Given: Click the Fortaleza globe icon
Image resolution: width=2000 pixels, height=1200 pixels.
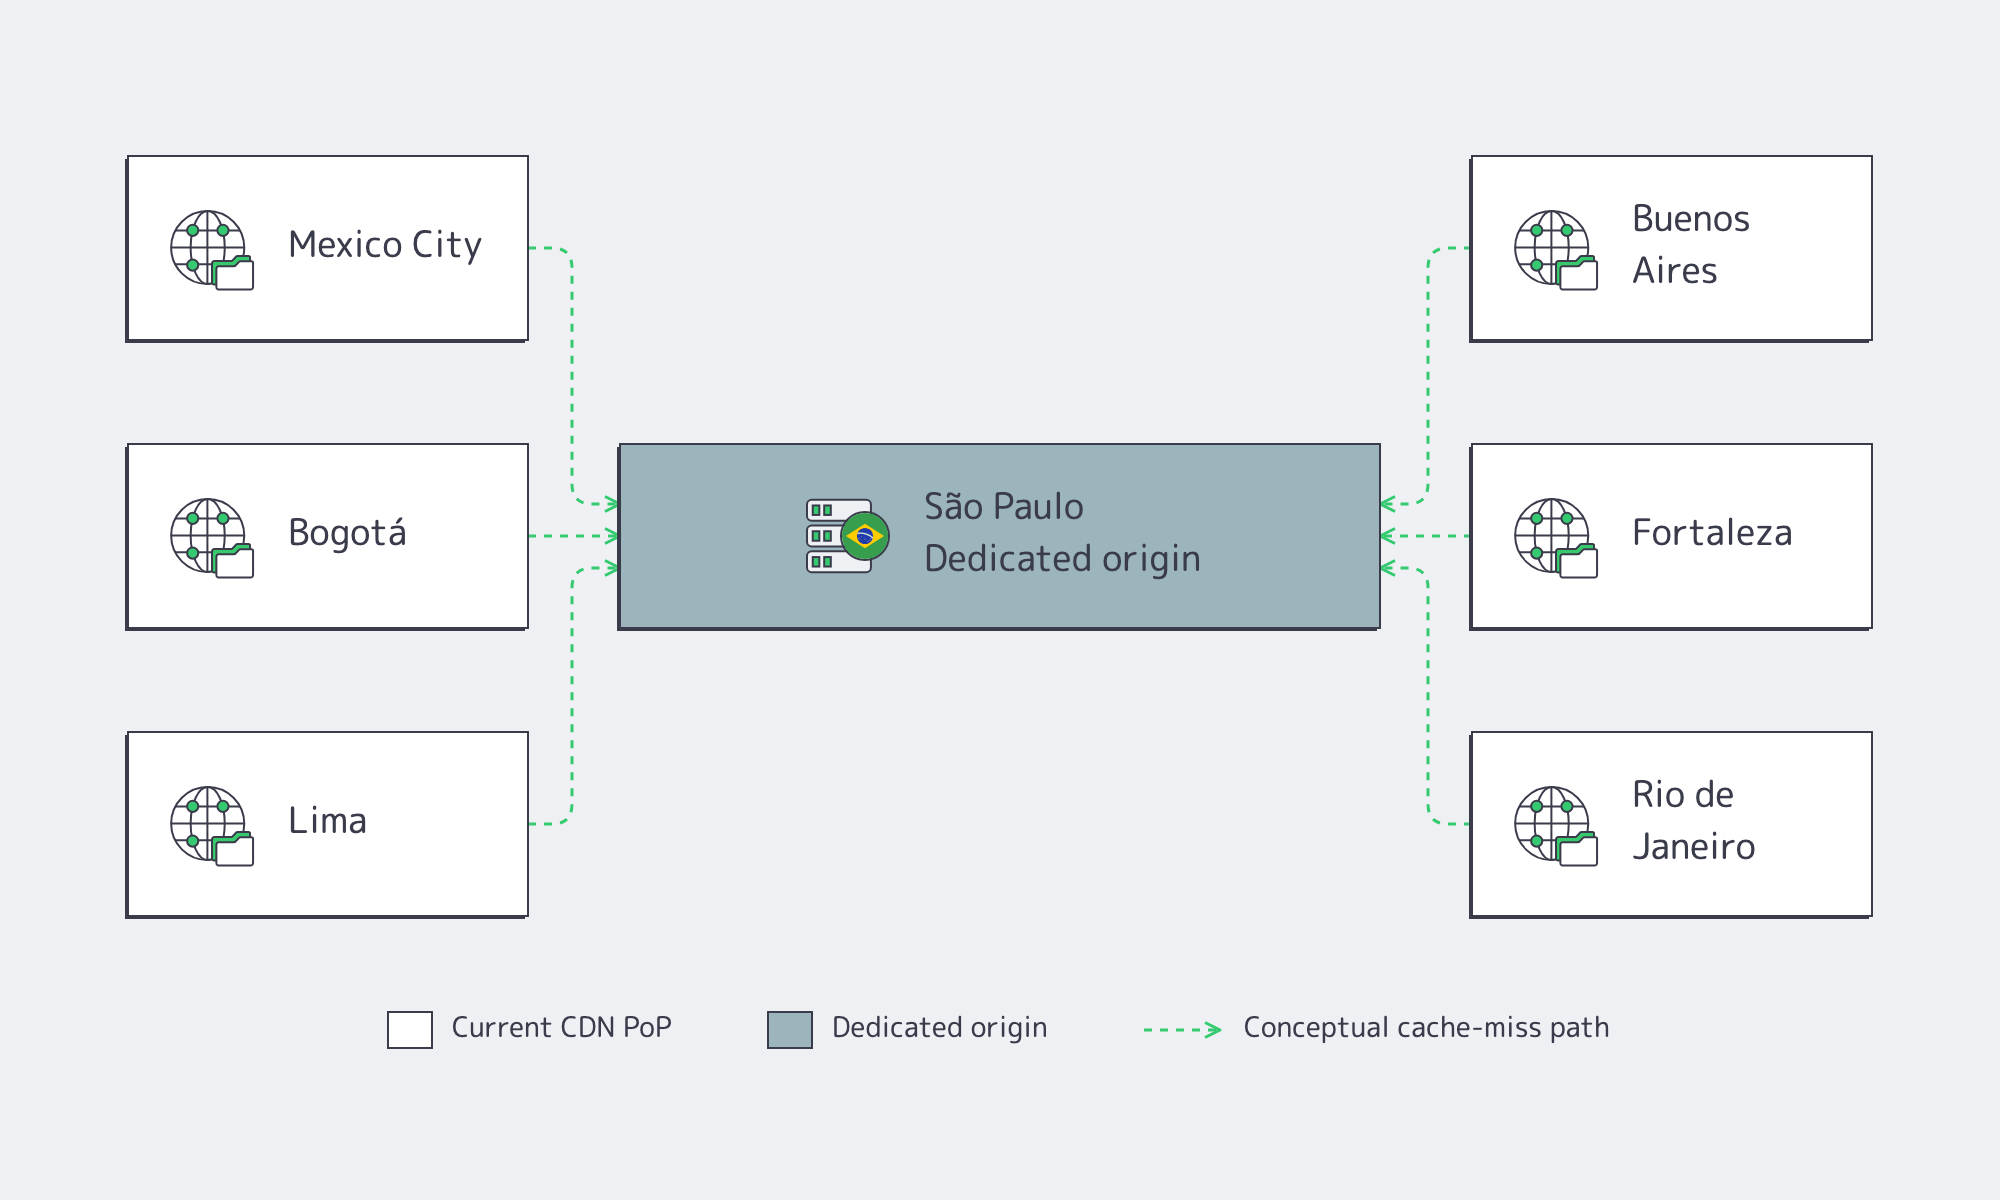Looking at the screenshot, I should (1556, 538).
